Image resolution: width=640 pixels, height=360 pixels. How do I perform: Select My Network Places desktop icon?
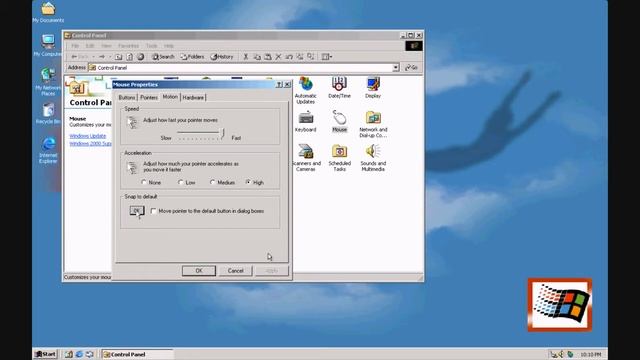[x=48, y=82]
